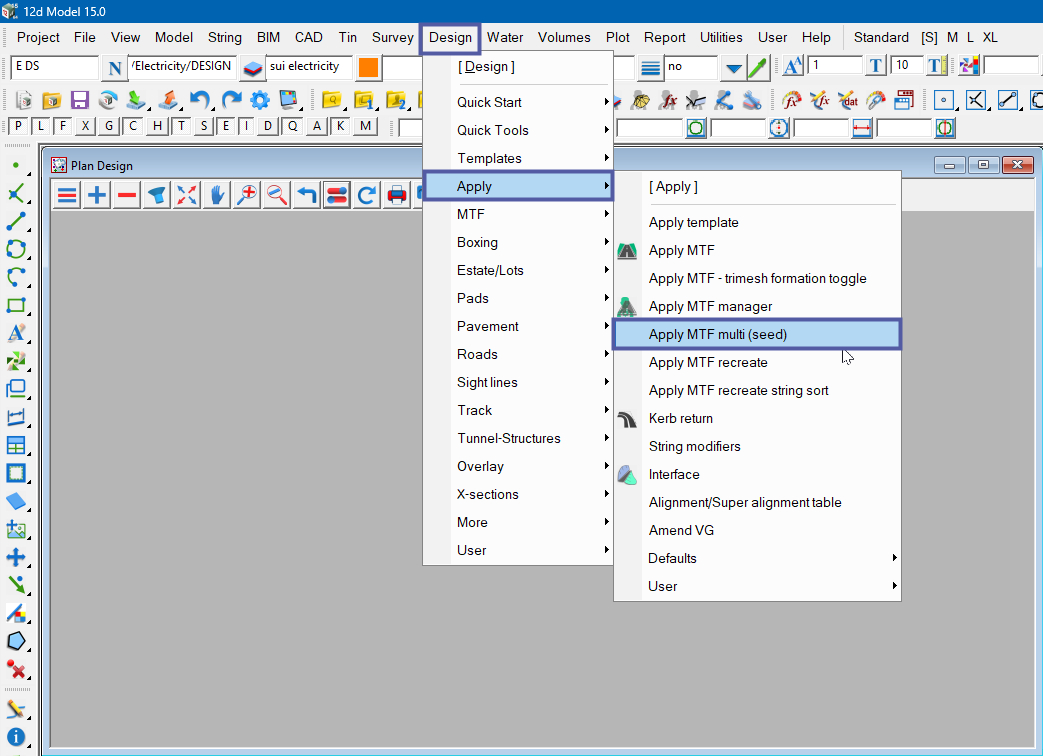The image size is (1043, 756).
Task: Click the XL size button
Action: tap(990, 37)
